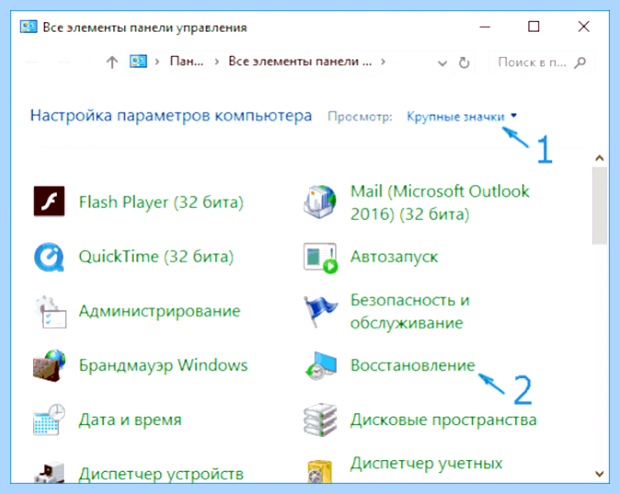Viewport: 620px width, 494px height.
Task: Open Mail (Microsoft Outlook 2016) link
Action: tap(440, 203)
